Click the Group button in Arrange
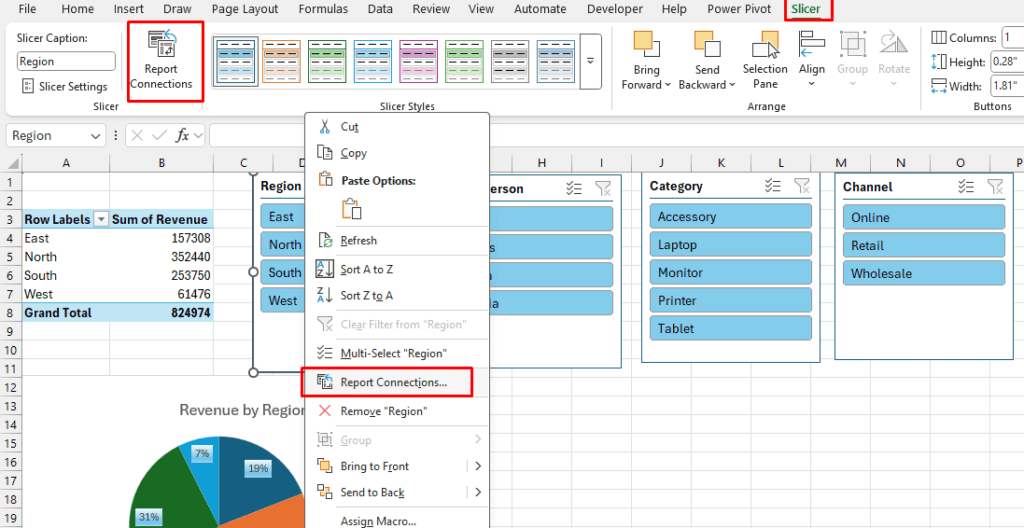Screen dimensions: 1024x528 pyautogui.click(x=852, y=60)
